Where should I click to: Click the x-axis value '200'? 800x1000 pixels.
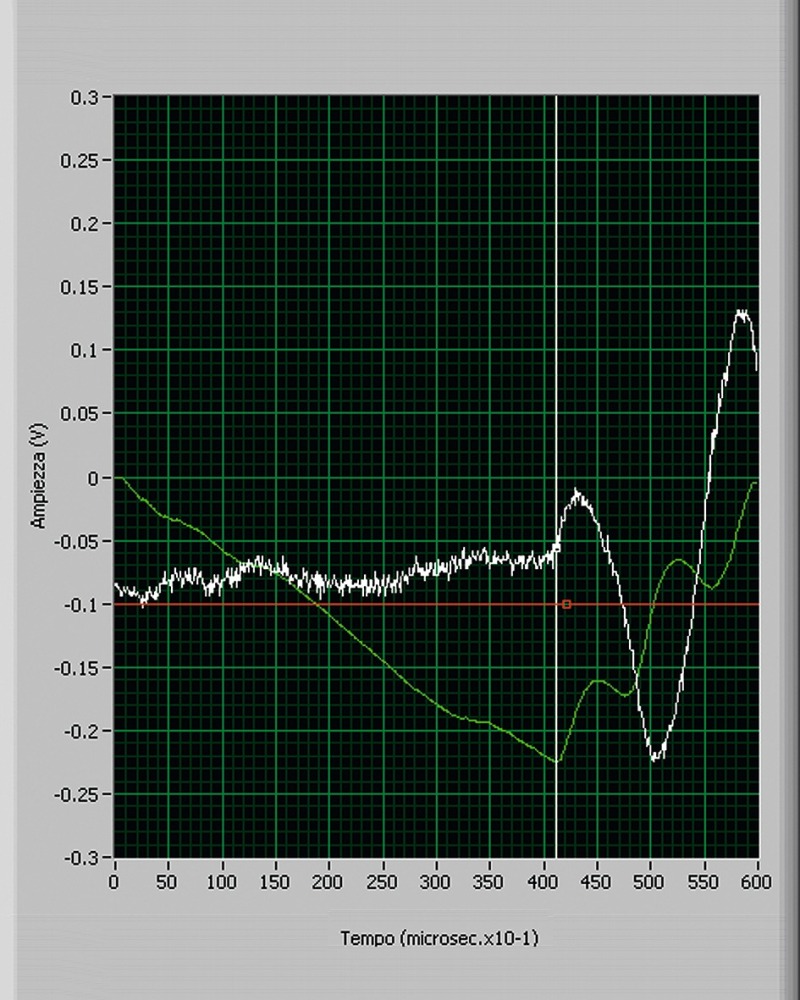point(328,883)
